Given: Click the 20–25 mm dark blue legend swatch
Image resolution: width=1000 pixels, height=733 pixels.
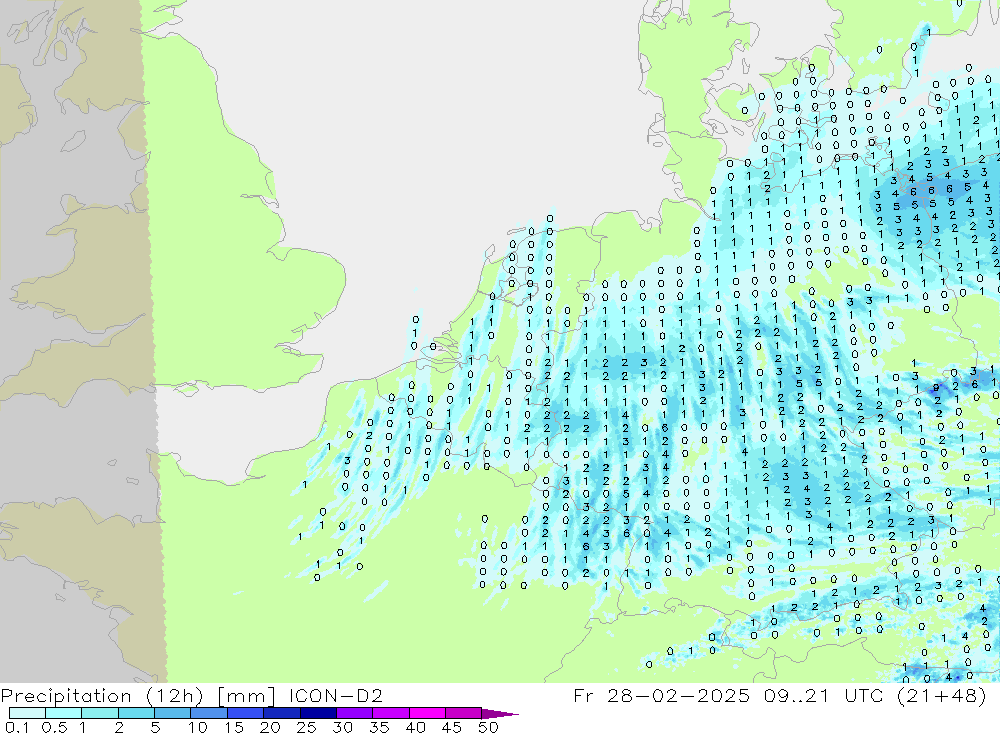Looking at the screenshot, I should click(282, 713).
